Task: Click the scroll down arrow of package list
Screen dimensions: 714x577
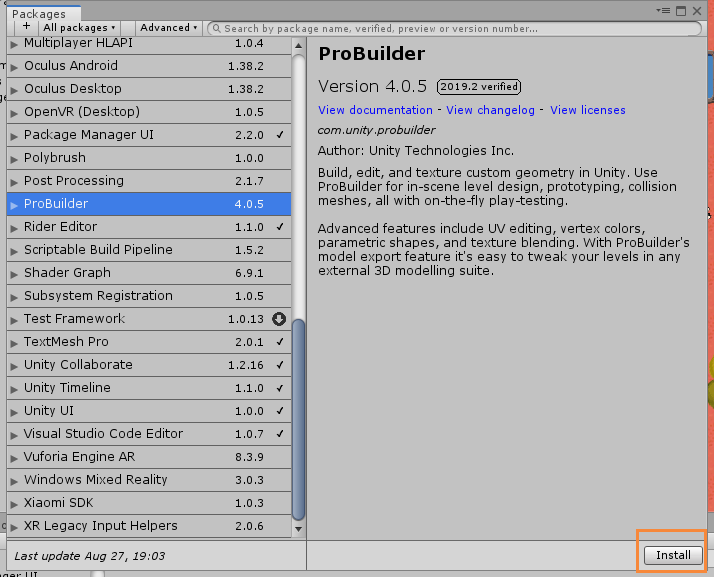Action: point(298,529)
